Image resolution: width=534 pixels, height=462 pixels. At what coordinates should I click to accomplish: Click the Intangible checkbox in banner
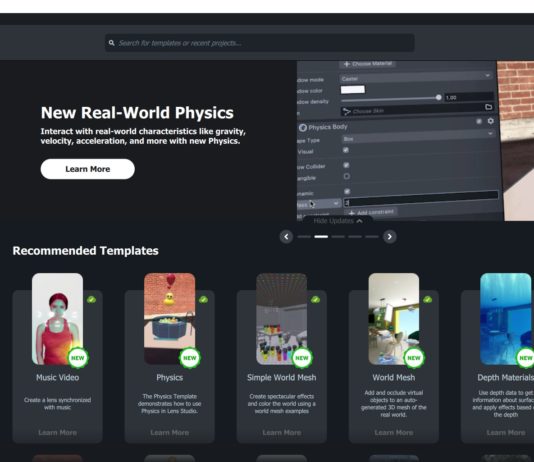[x=347, y=176]
